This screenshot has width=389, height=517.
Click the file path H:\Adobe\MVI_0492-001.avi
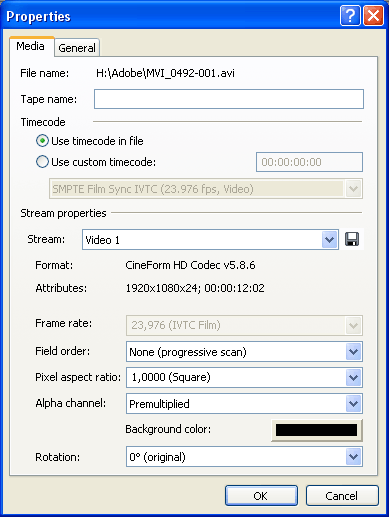tap(165, 73)
